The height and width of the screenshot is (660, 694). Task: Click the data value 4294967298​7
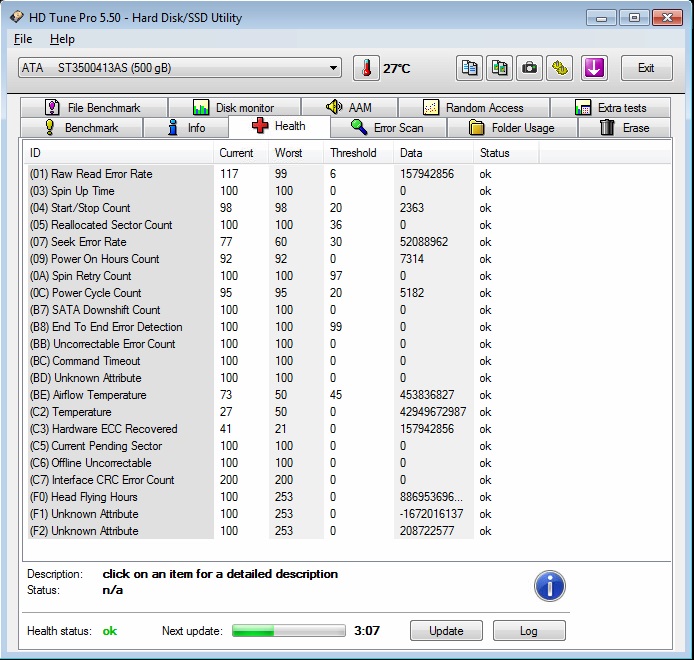(x=433, y=412)
